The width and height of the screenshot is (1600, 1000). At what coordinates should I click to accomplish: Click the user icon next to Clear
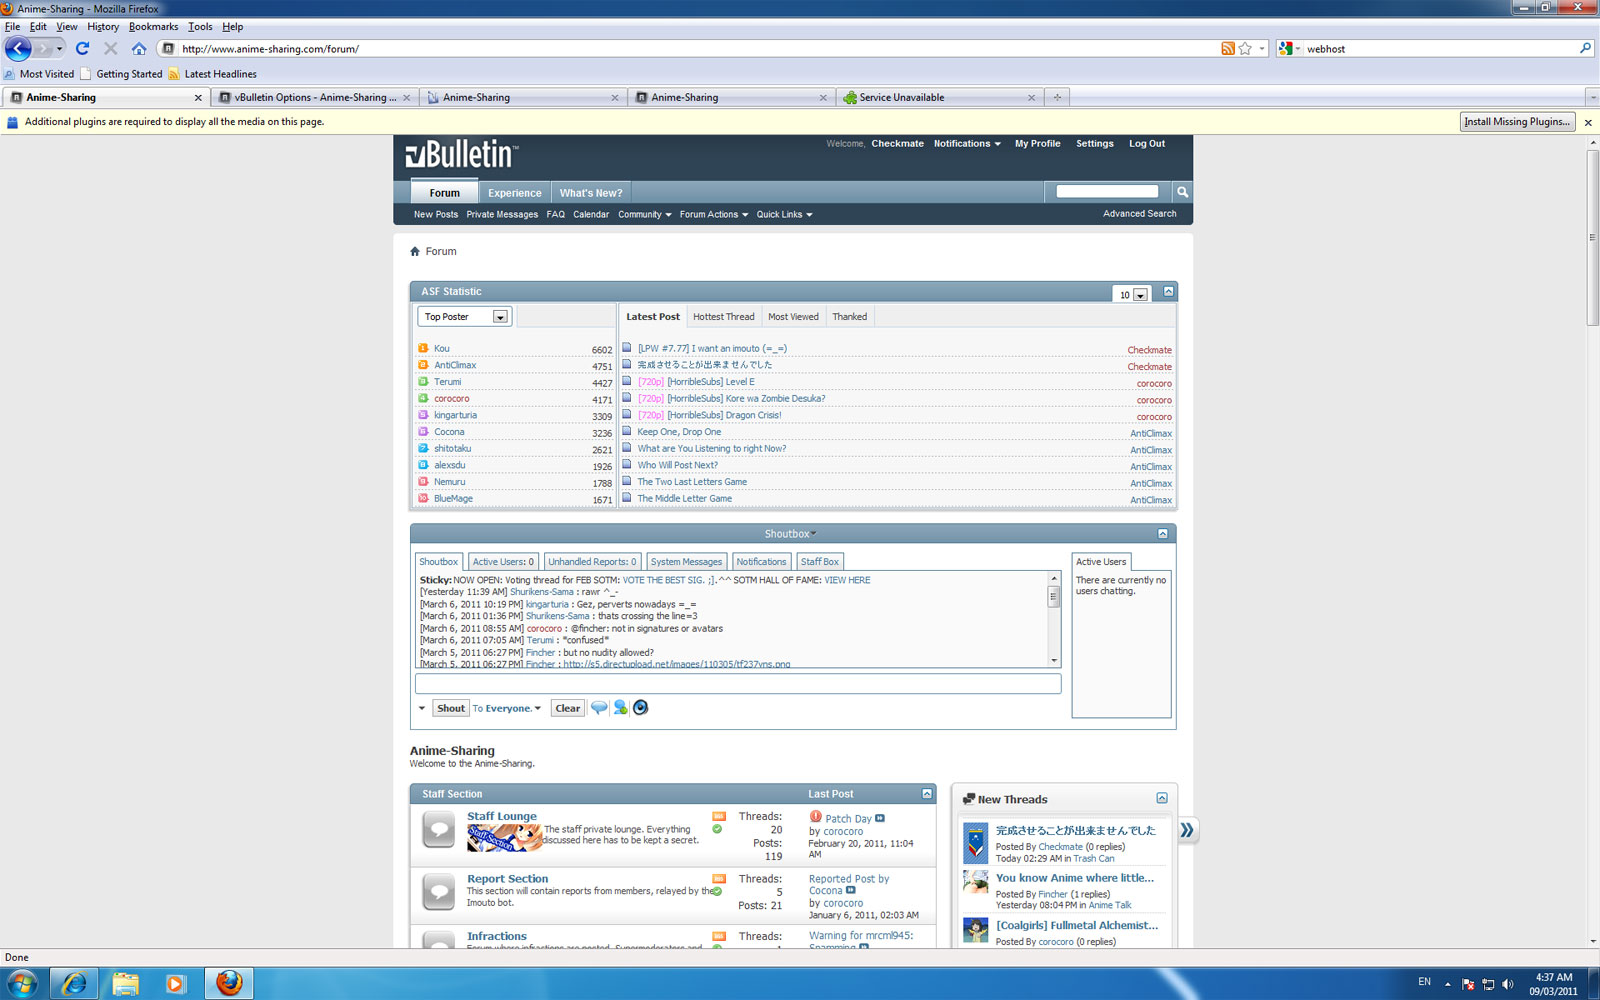pos(620,707)
